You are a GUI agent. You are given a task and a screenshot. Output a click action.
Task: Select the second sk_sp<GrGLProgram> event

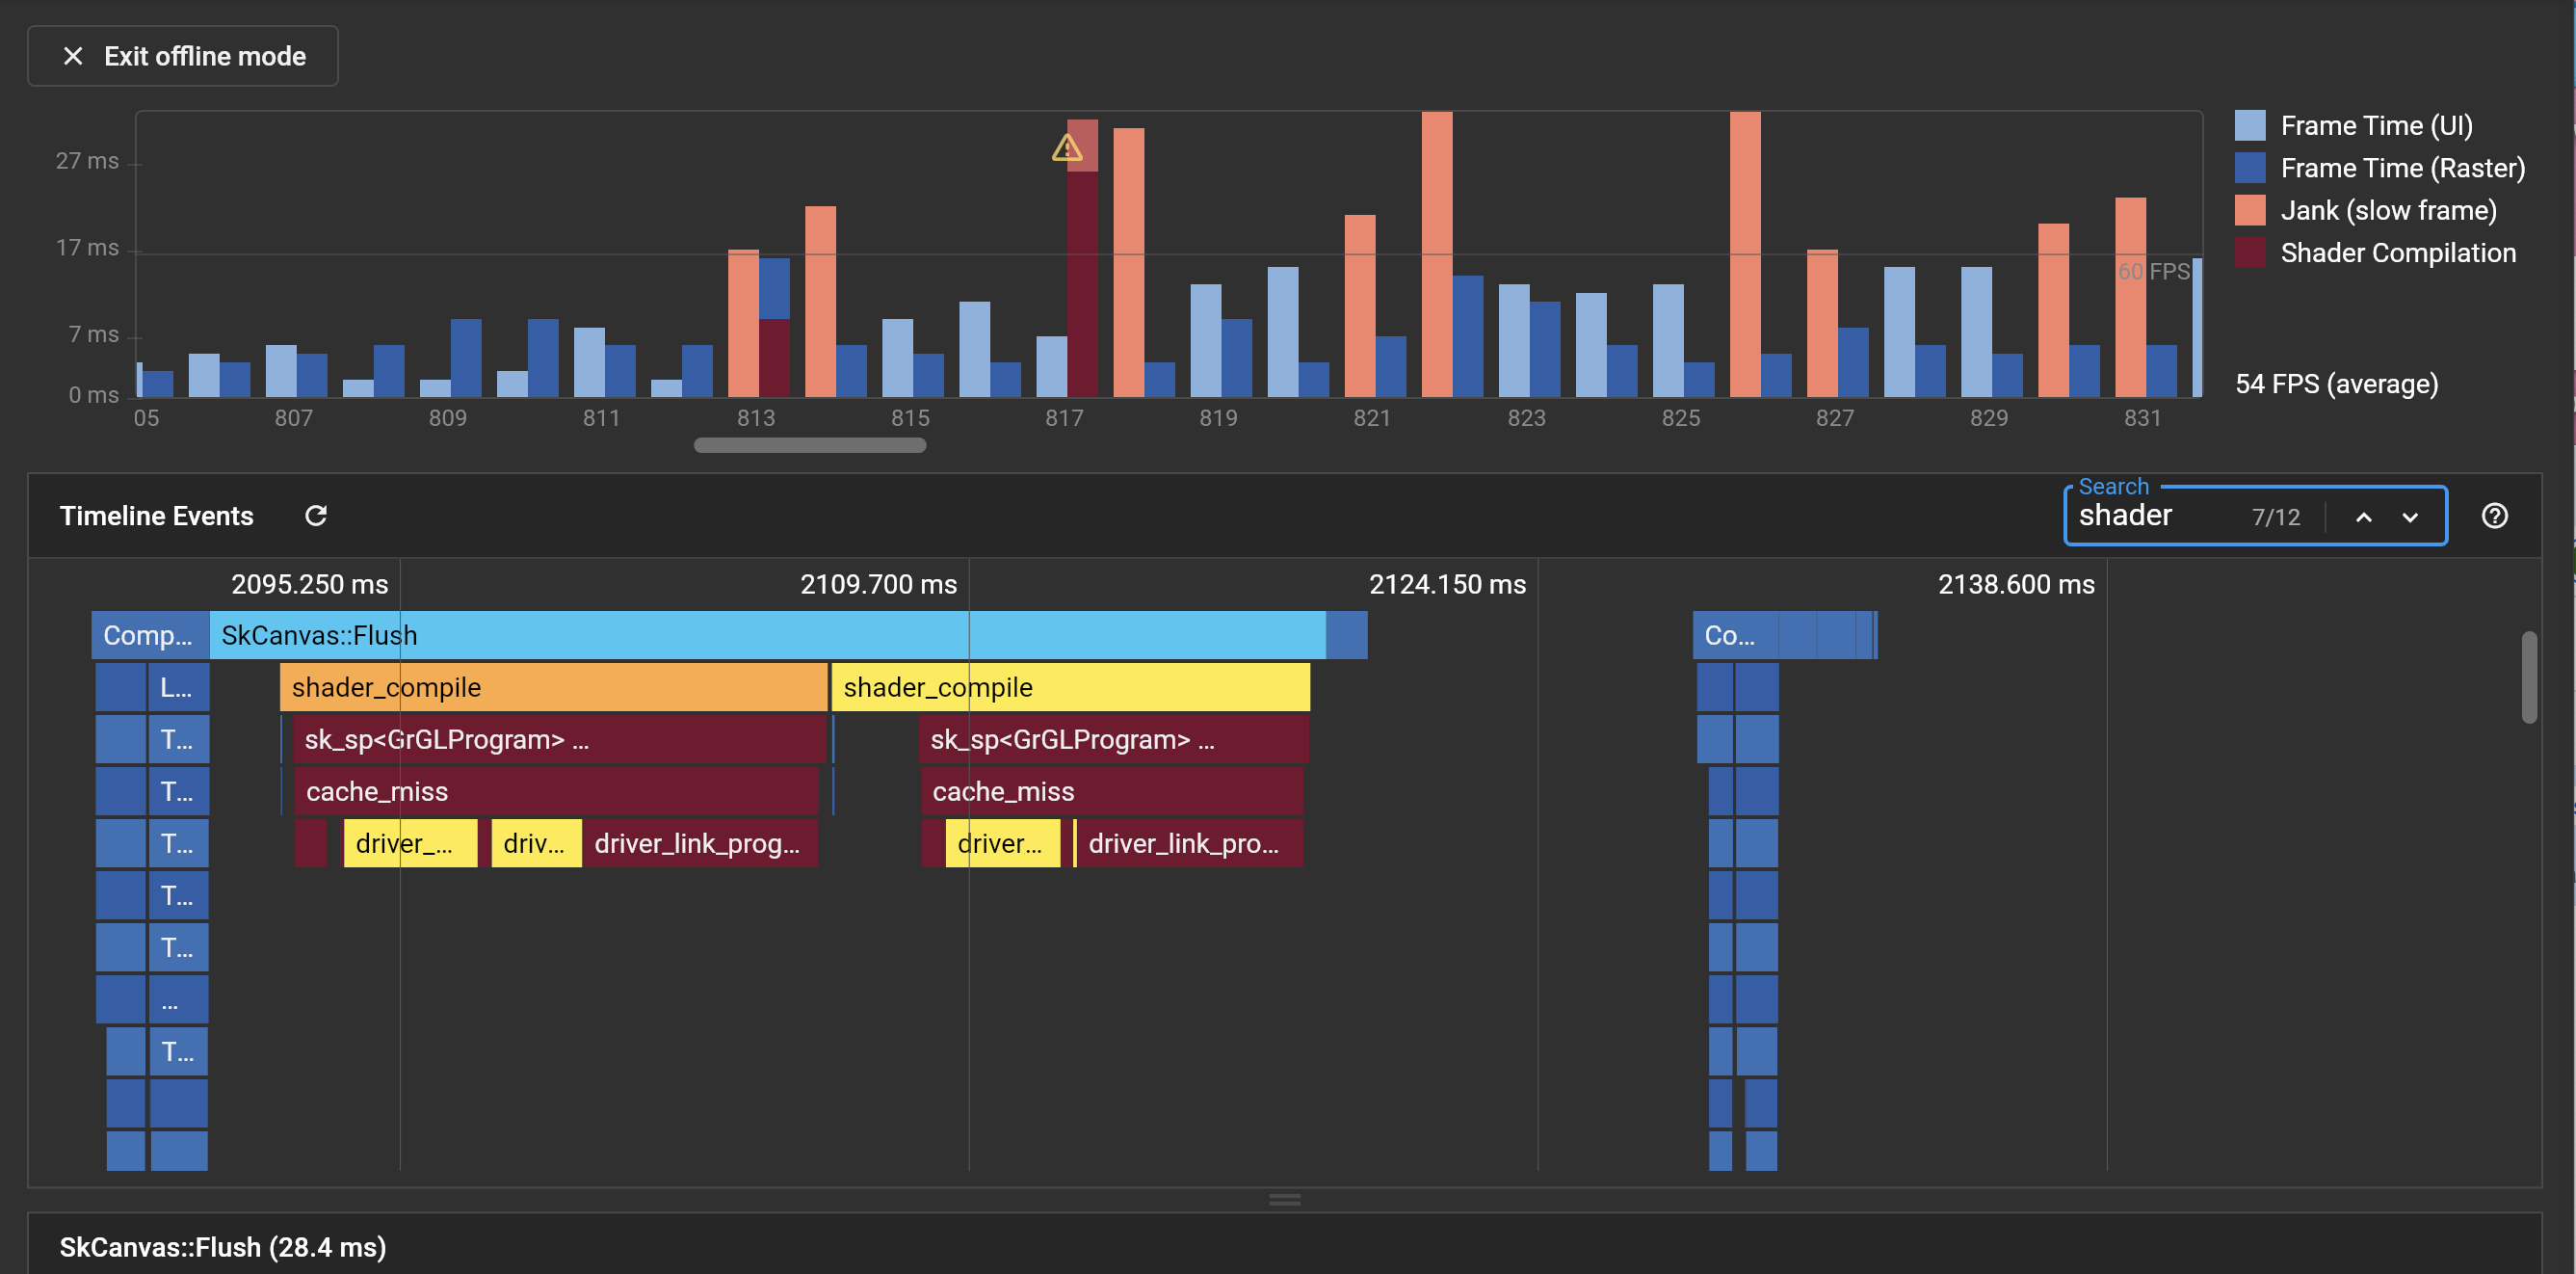pyautogui.click(x=1113, y=739)
